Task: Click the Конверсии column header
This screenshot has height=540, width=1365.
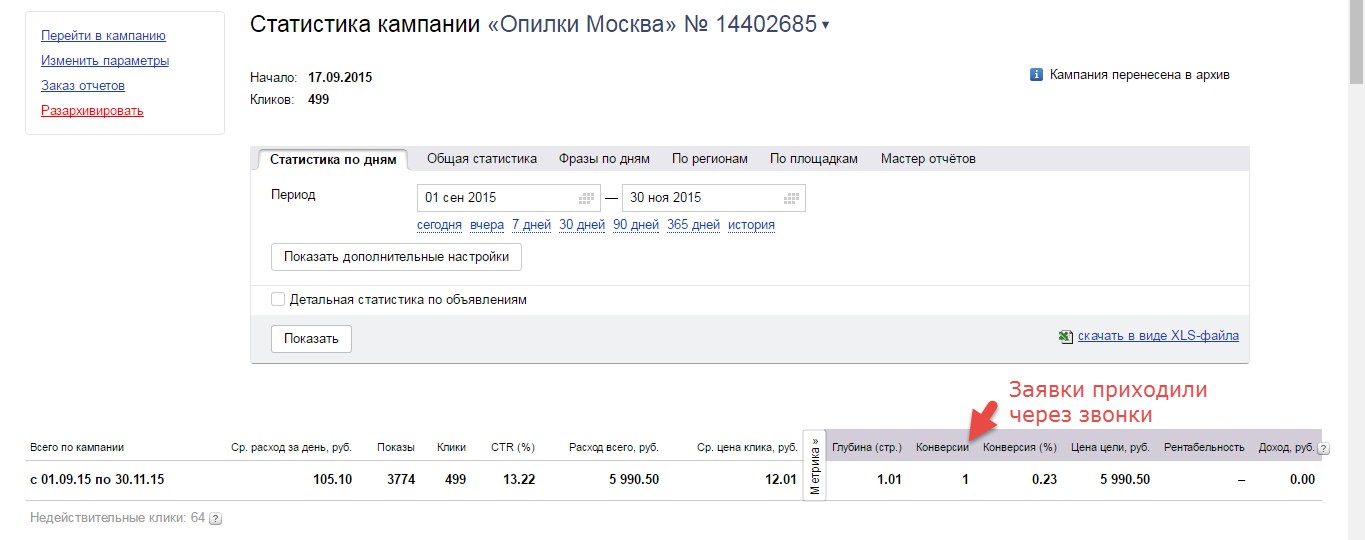Action: [942, 448]
